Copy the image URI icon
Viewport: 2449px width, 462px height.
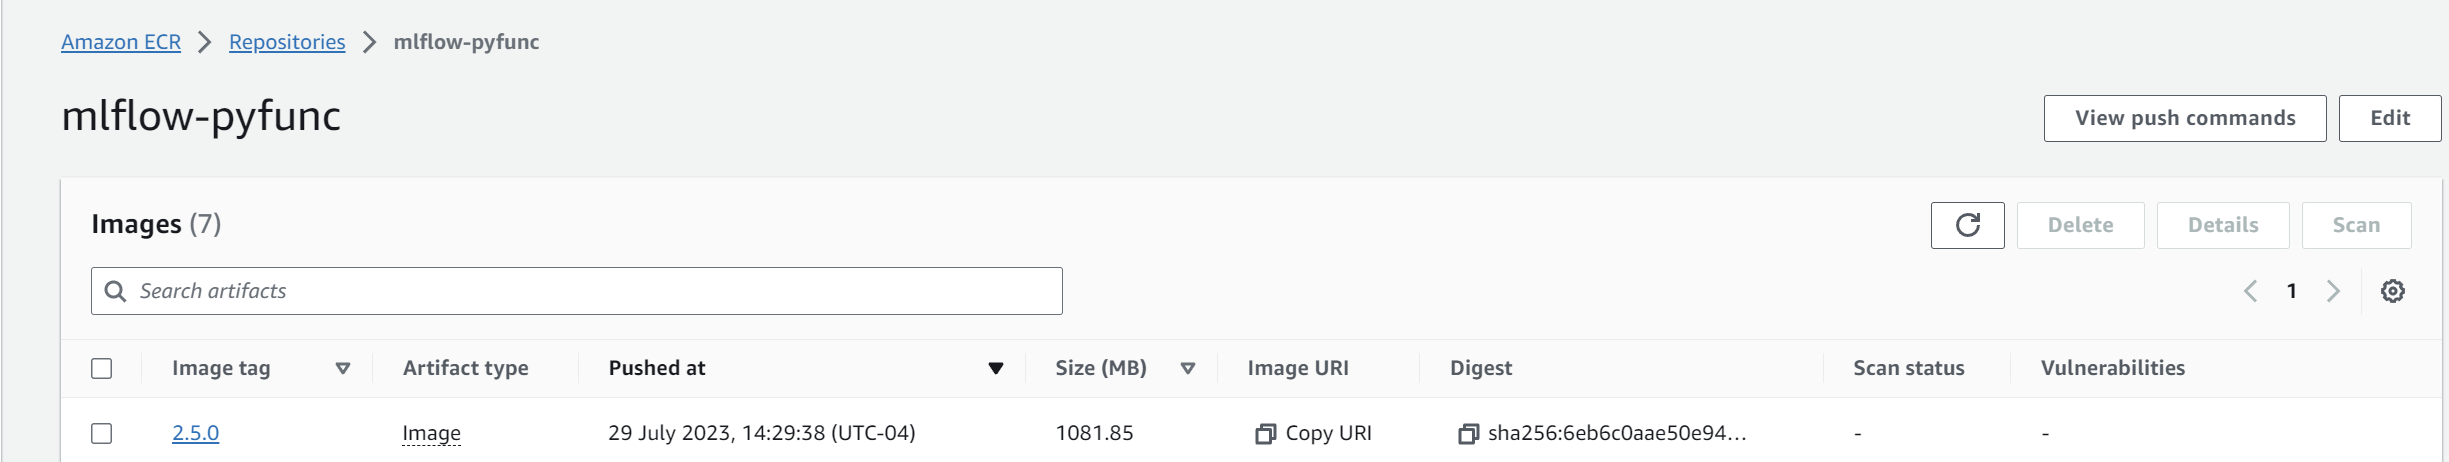point(1265,433)
